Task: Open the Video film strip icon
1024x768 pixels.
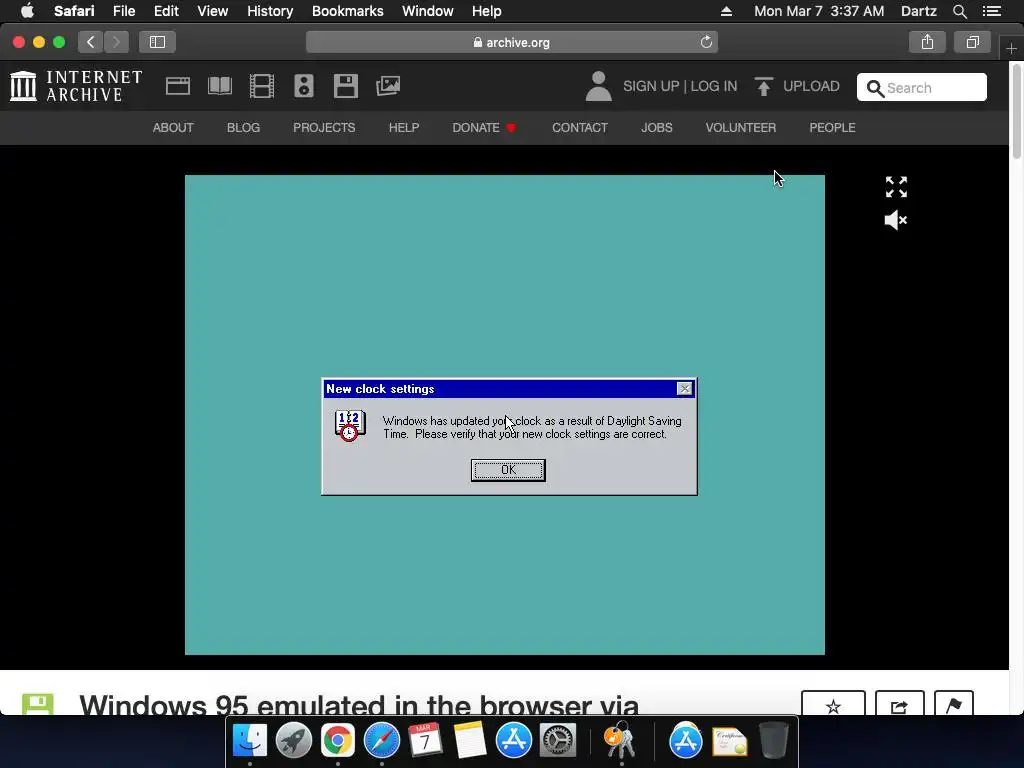Action: click(262, 86)
